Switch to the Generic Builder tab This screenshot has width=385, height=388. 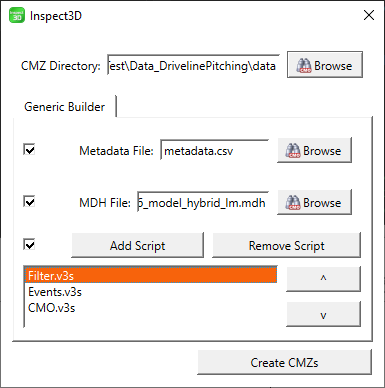[65, 107]
